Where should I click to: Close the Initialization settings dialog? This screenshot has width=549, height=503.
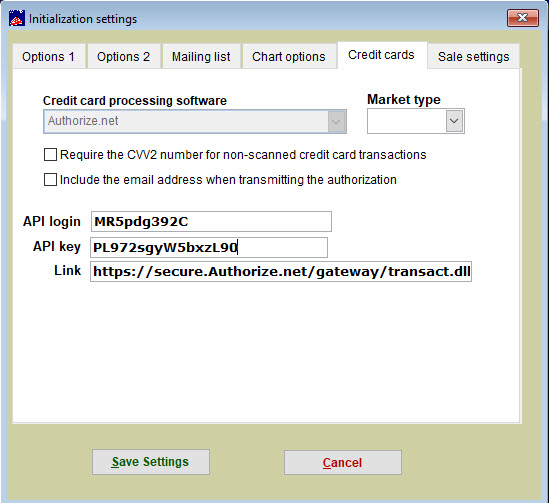click(522, 18)
